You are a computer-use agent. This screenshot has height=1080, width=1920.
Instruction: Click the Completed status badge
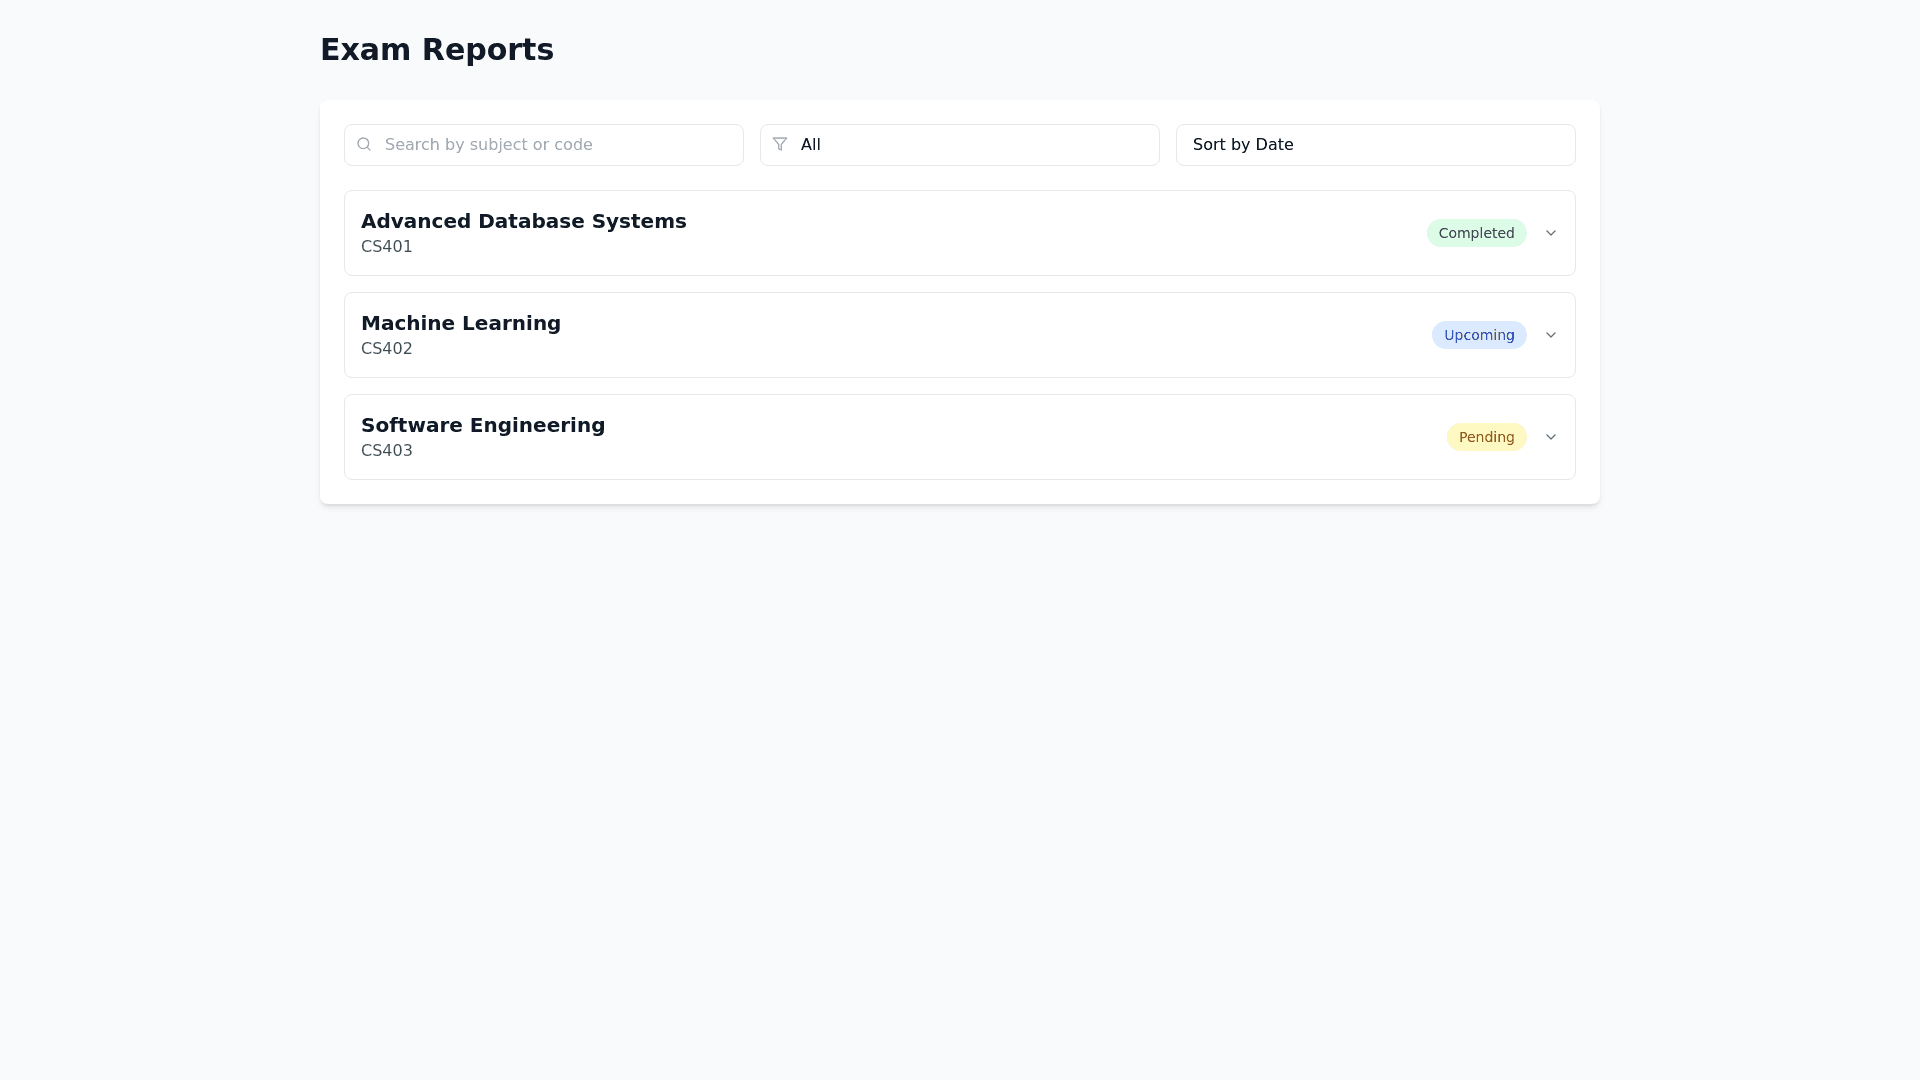click(1476, 233)
